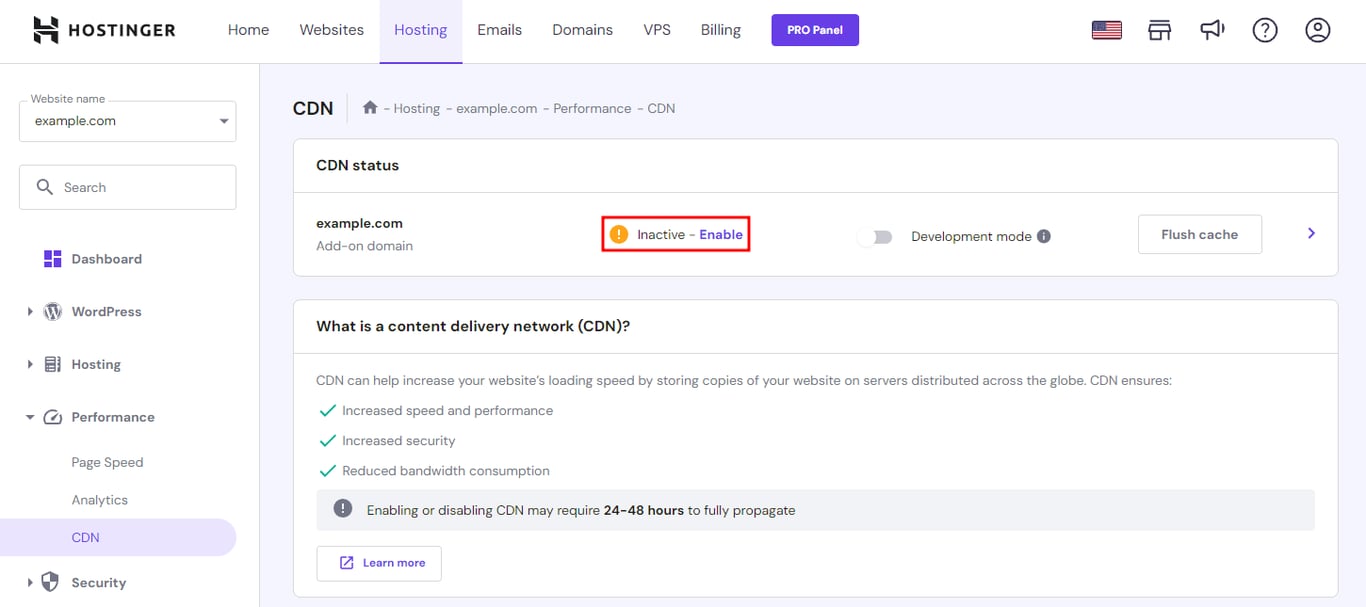Toggle Development mode on
The width and height of the screenshot is (1366, 607).
[875, 236]
